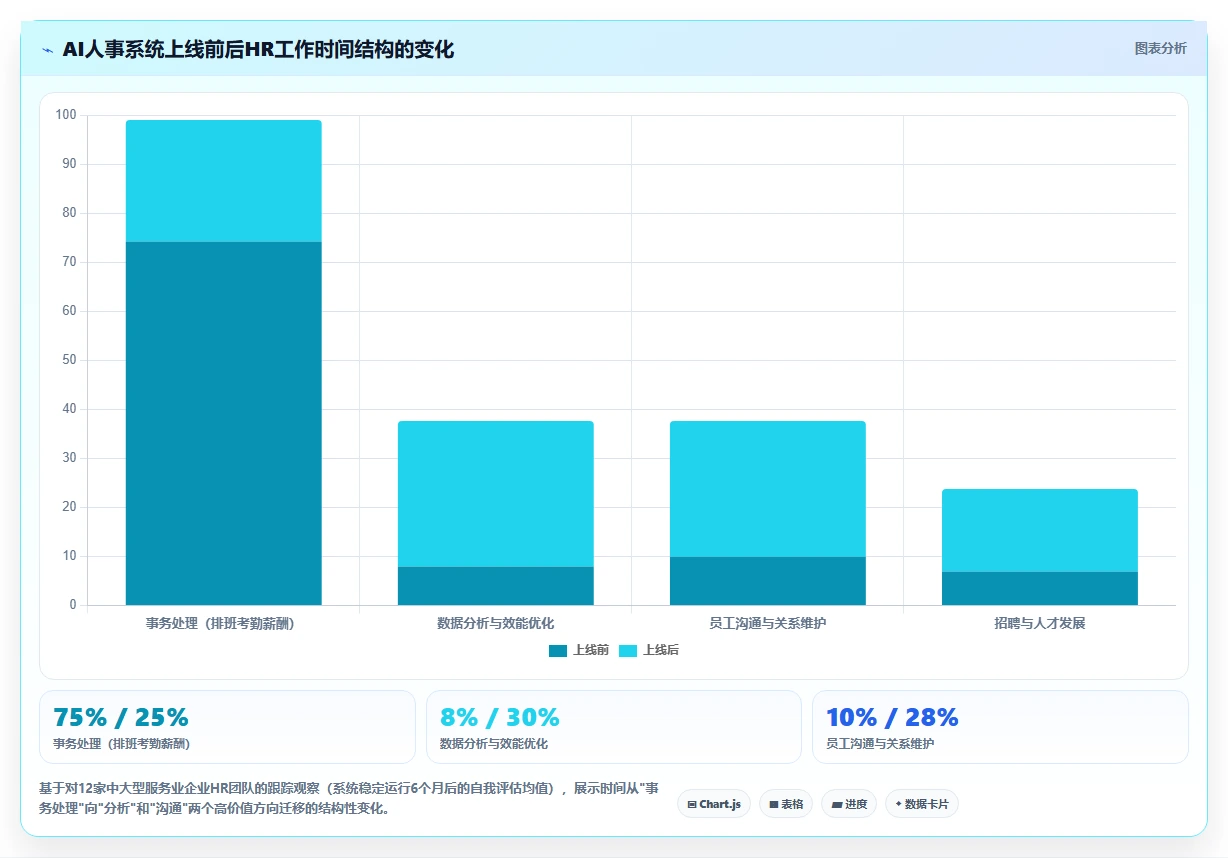
Task: Click the 75% / 25% stat card
Action: pyautogui.click(x=227, y=727)
